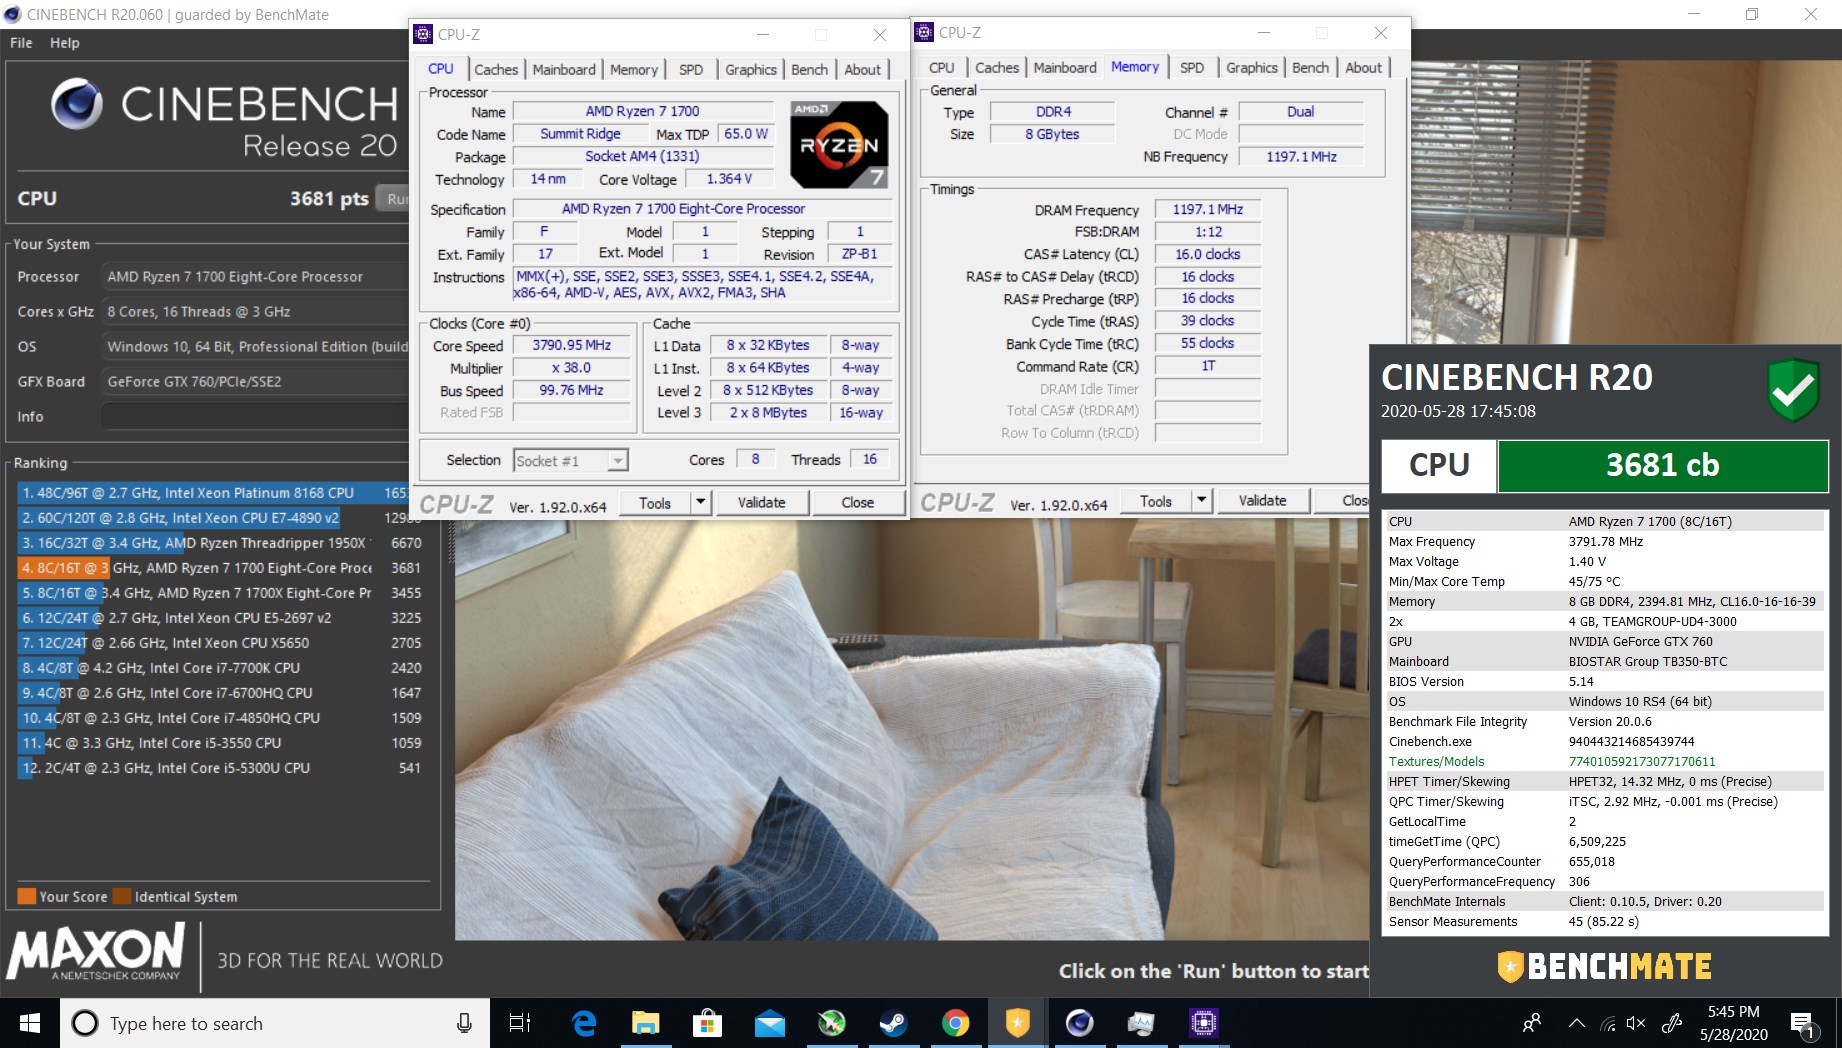Open Microsoft Store from the taskbar
The width and height of the screenshot is (1842, 1048).
click(x=708, y=1023)
